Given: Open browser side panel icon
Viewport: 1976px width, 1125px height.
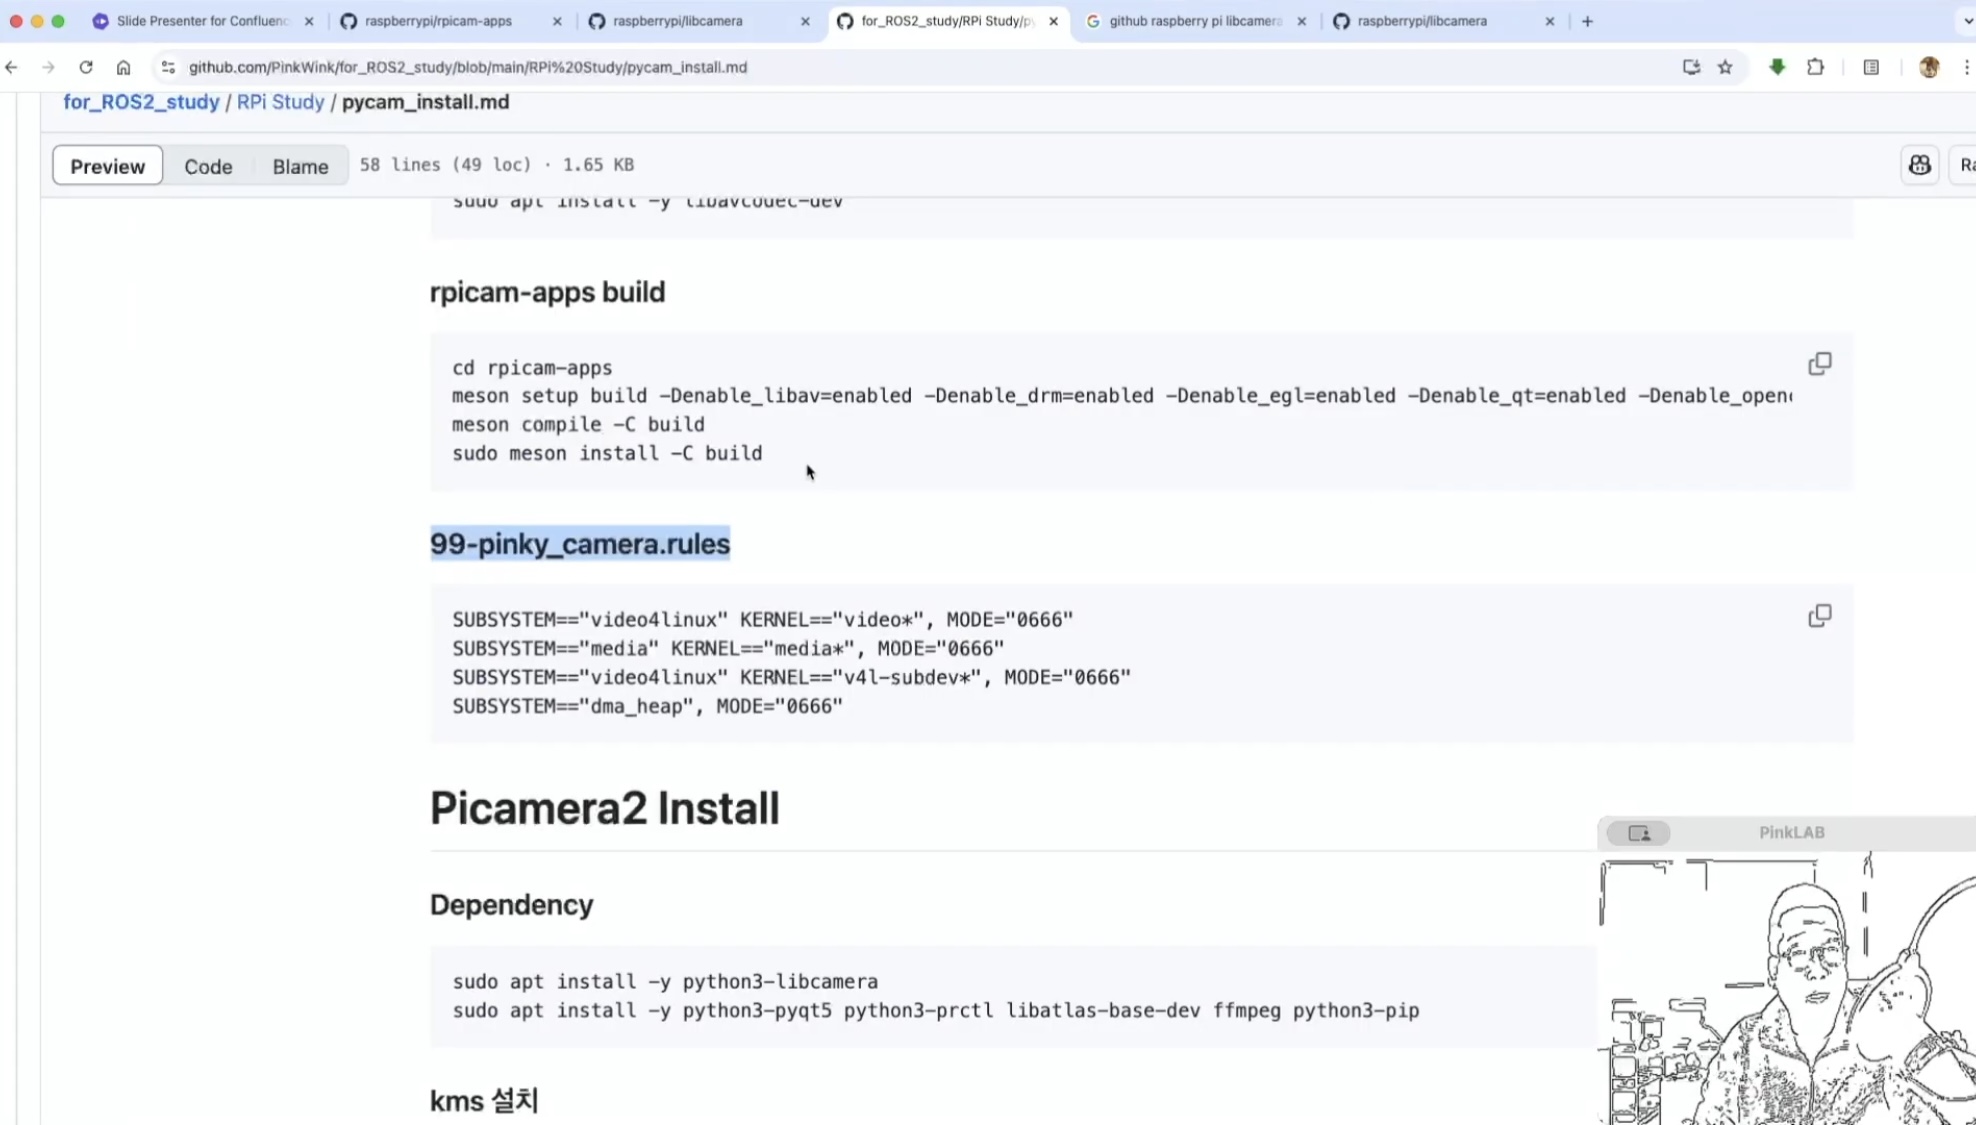Looking at the screenshot, I should point(1871,67).
